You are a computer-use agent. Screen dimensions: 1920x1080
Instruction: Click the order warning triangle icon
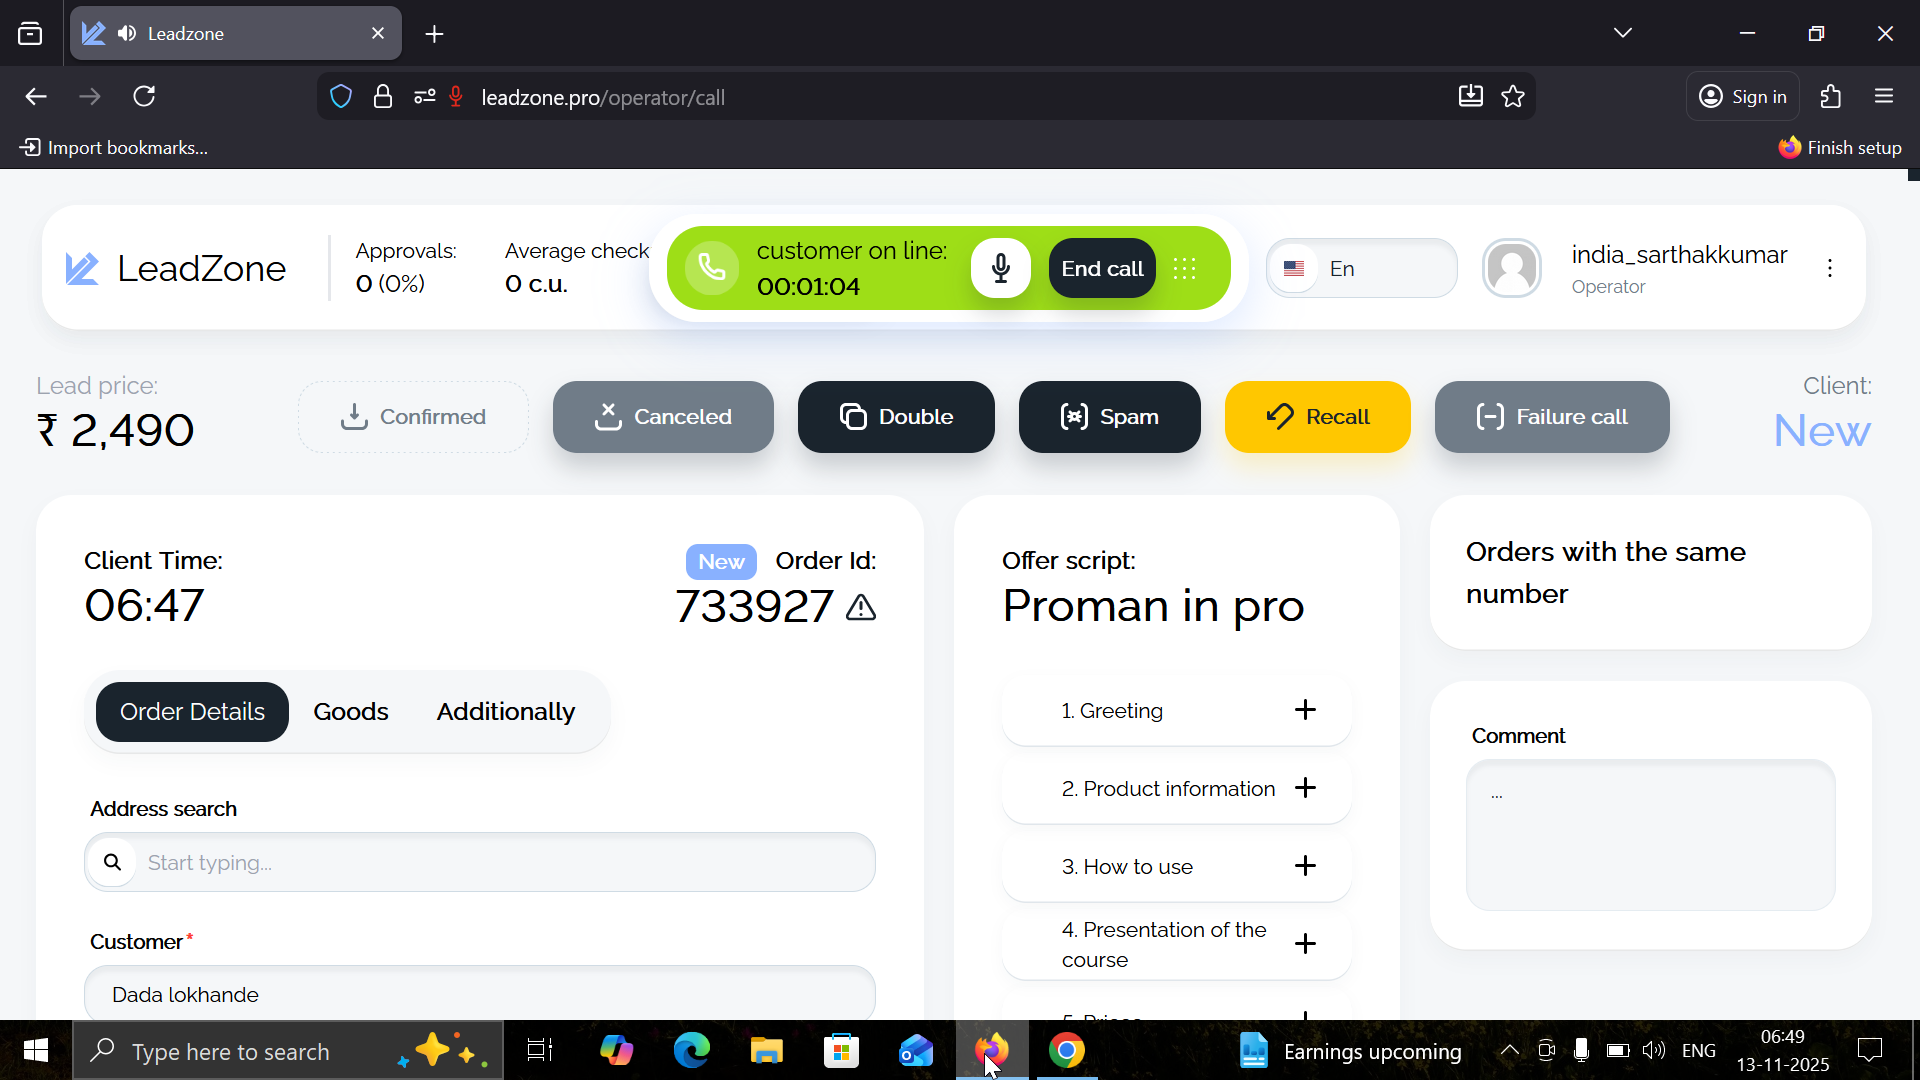pyautogui.click(x=861, y=607)
